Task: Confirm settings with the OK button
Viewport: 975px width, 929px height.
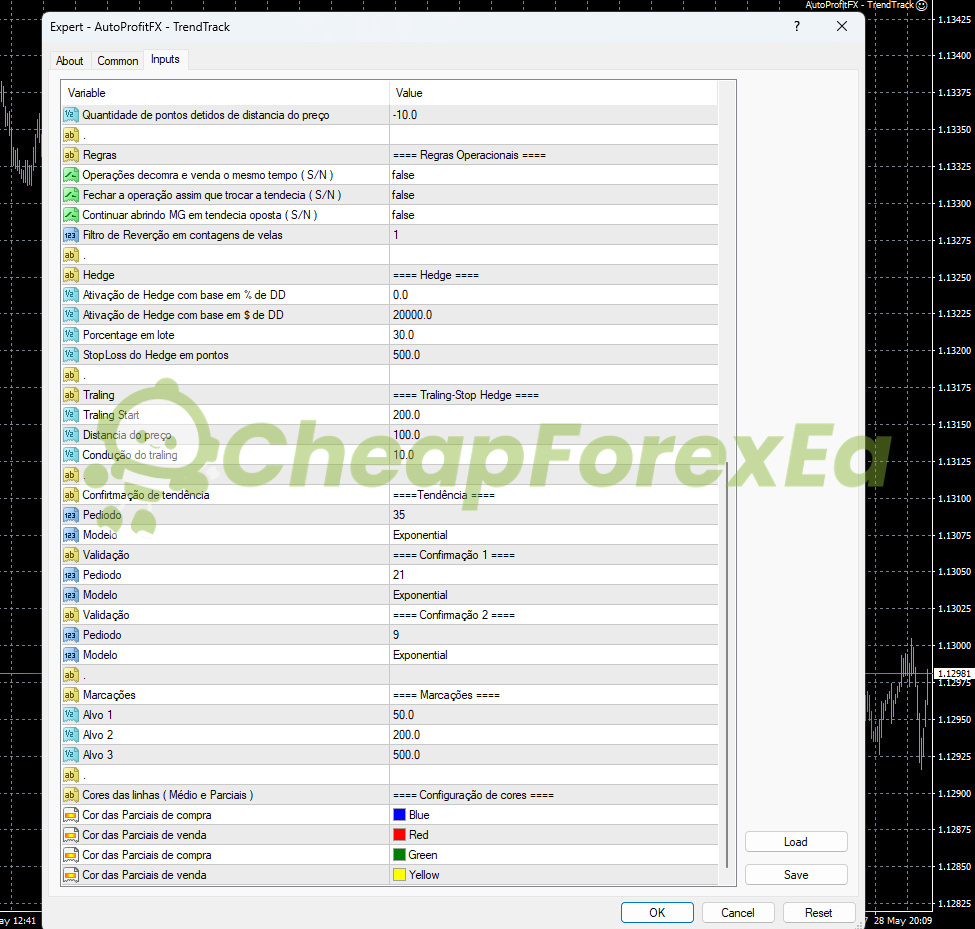Action: (657, 912)
